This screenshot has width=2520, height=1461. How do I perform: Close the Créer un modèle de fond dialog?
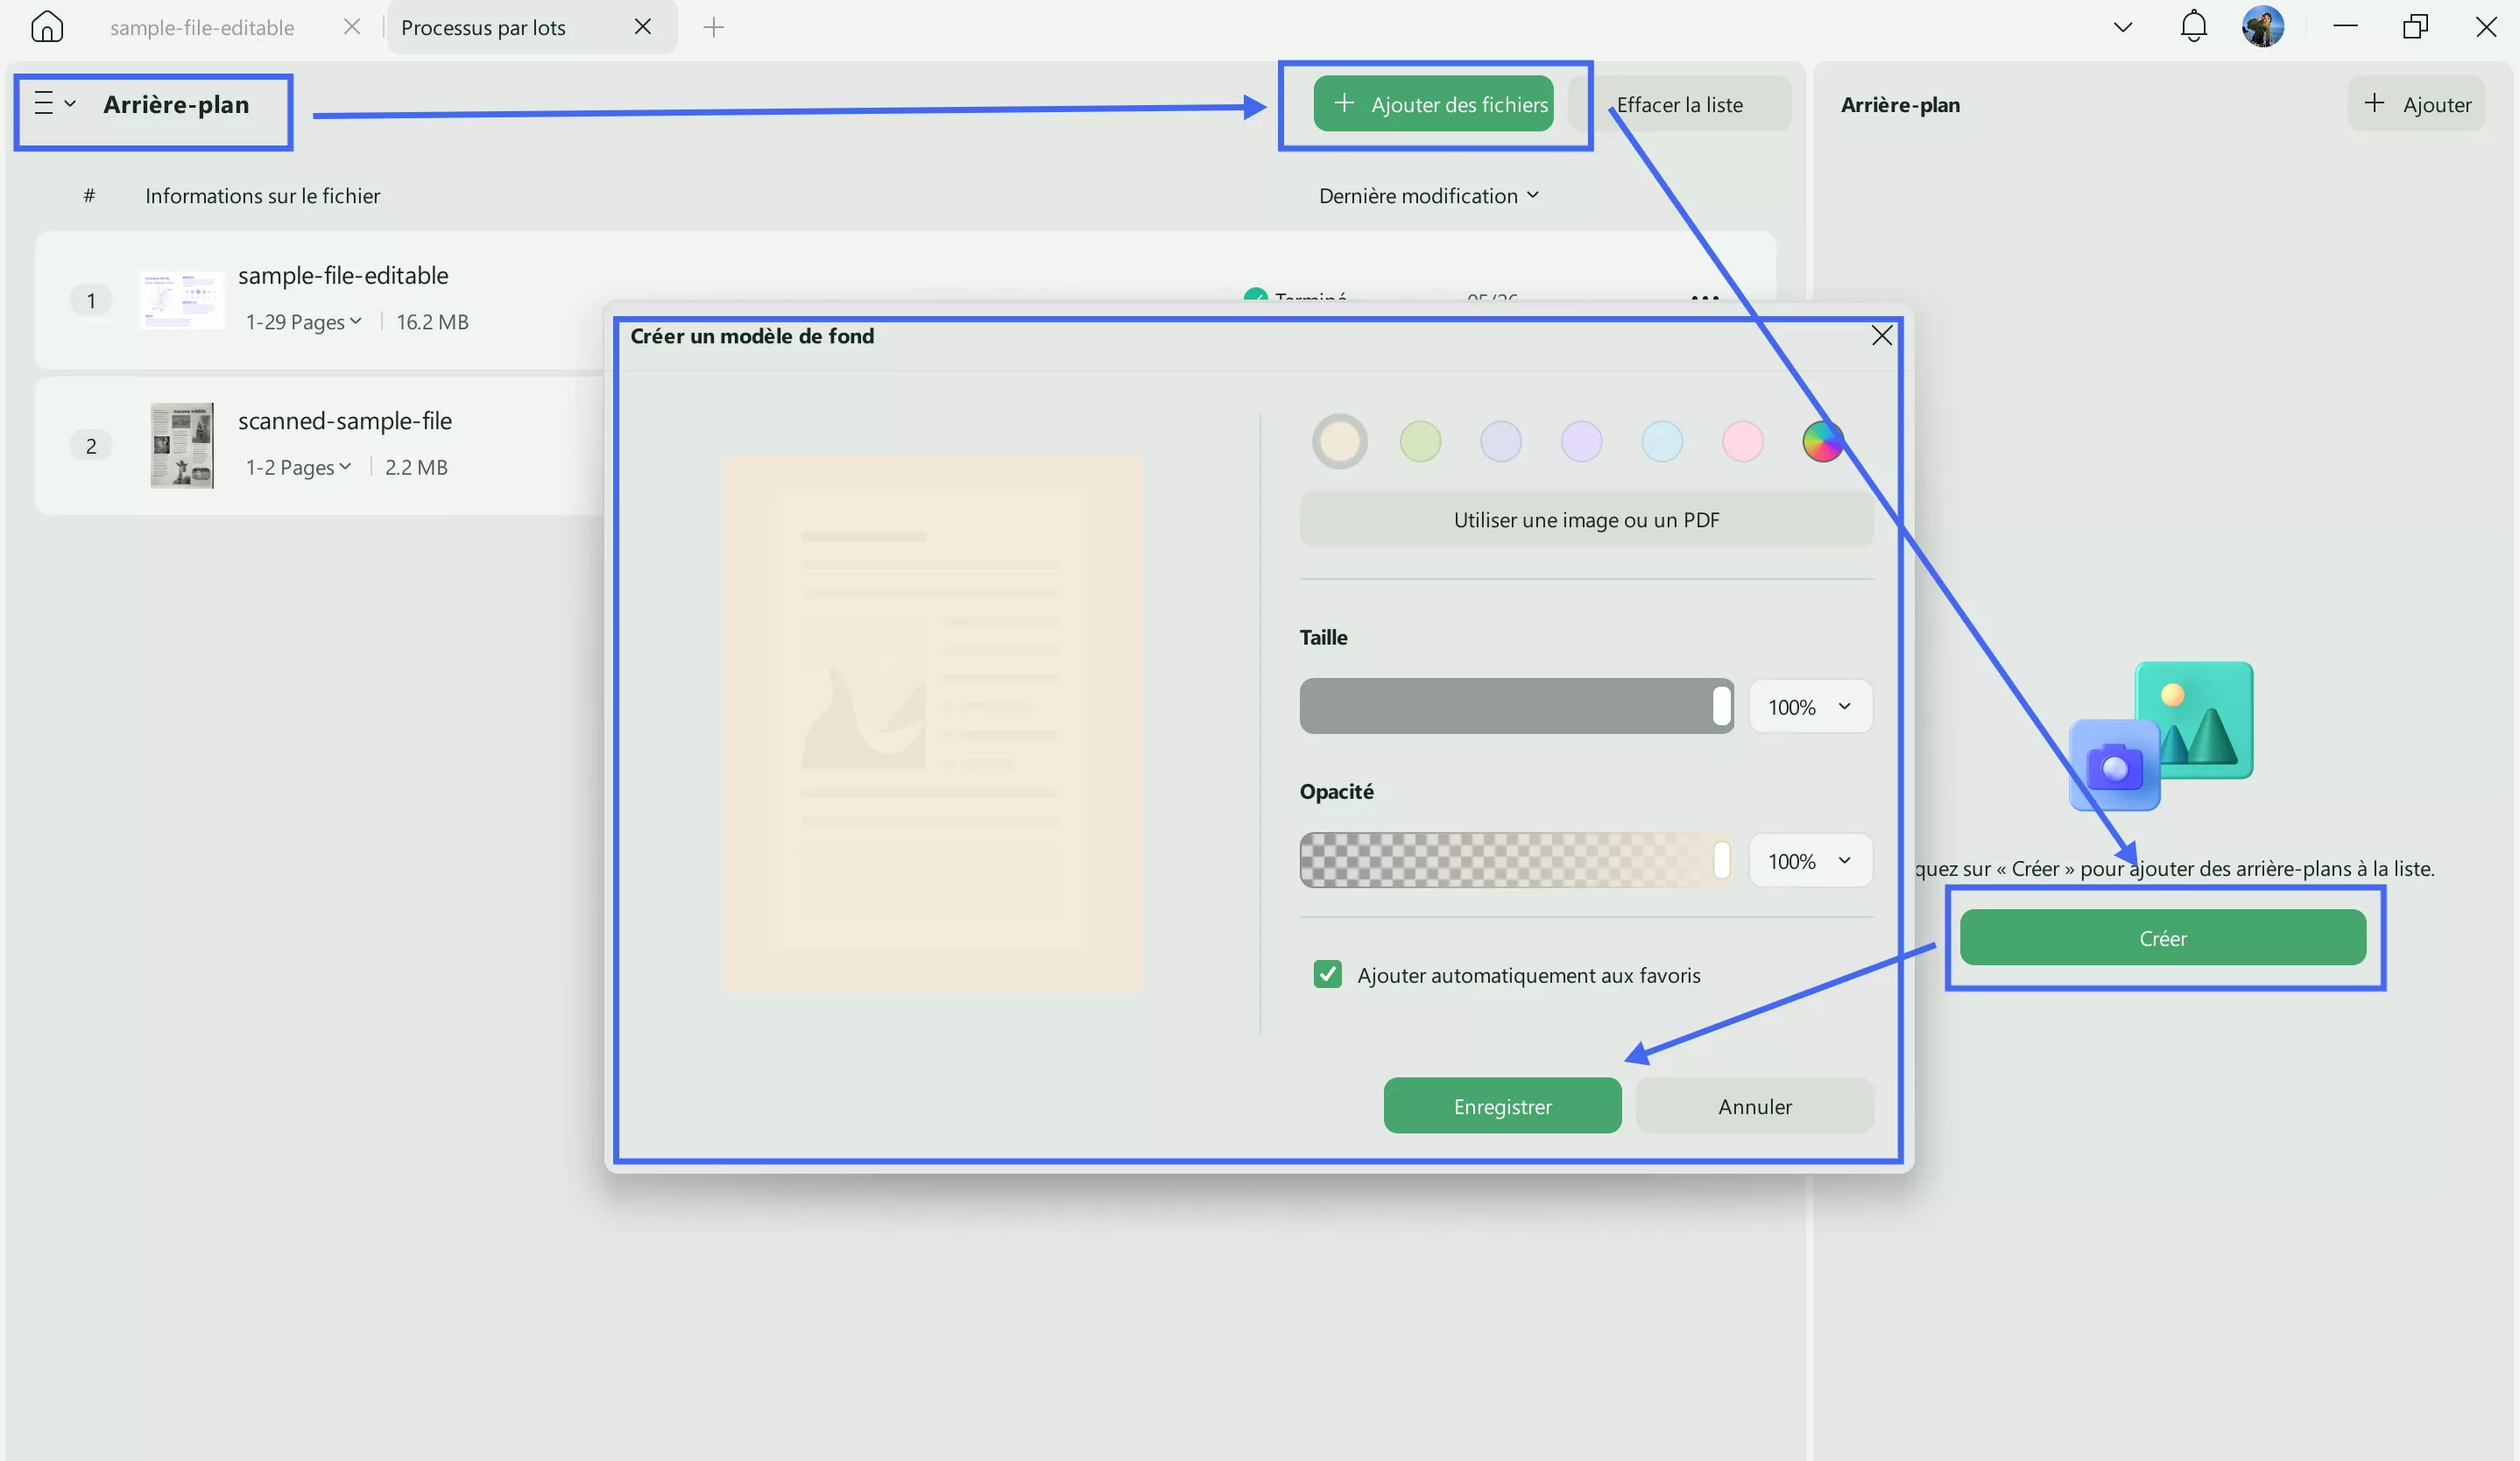pos(1881,335)
